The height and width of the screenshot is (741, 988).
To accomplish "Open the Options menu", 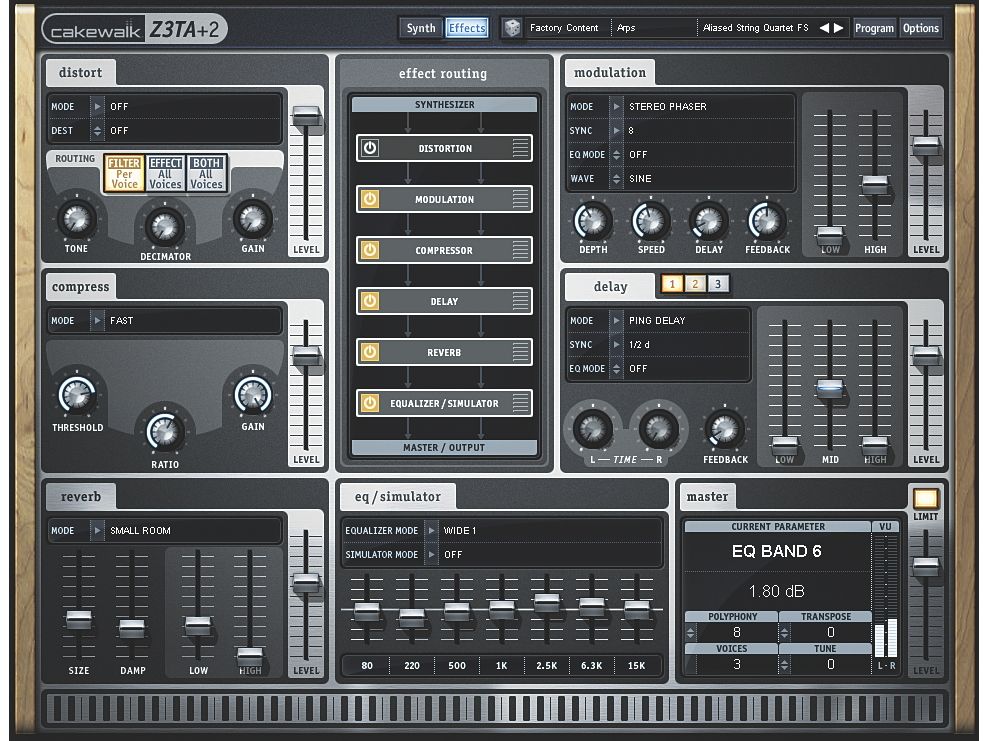I will [921, 28].
